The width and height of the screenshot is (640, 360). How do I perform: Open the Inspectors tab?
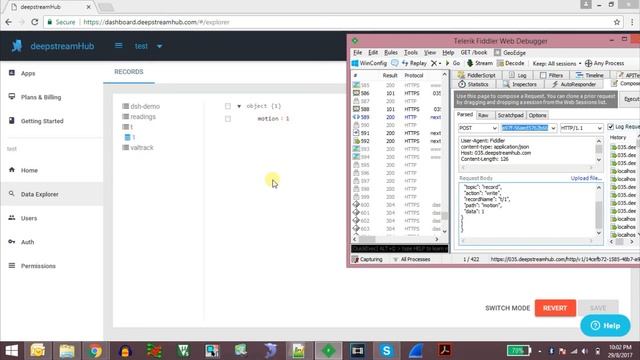(520, 84)
